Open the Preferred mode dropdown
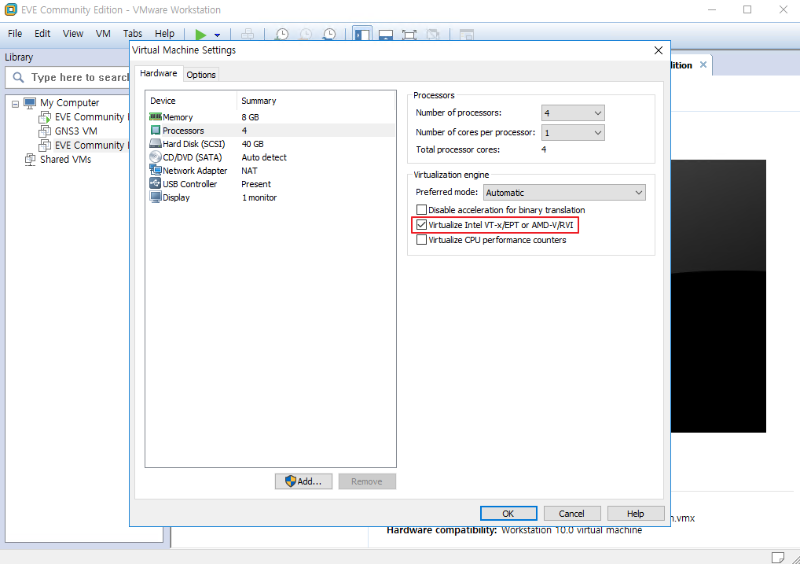The height and width of the screenshot is (564, 800). (564, 192)
